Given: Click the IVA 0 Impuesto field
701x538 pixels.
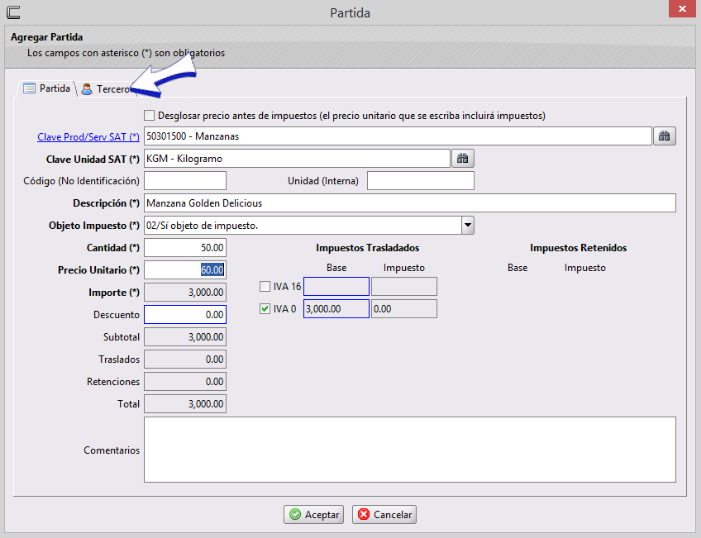Looking at the screenshot, I should (404, 309).
